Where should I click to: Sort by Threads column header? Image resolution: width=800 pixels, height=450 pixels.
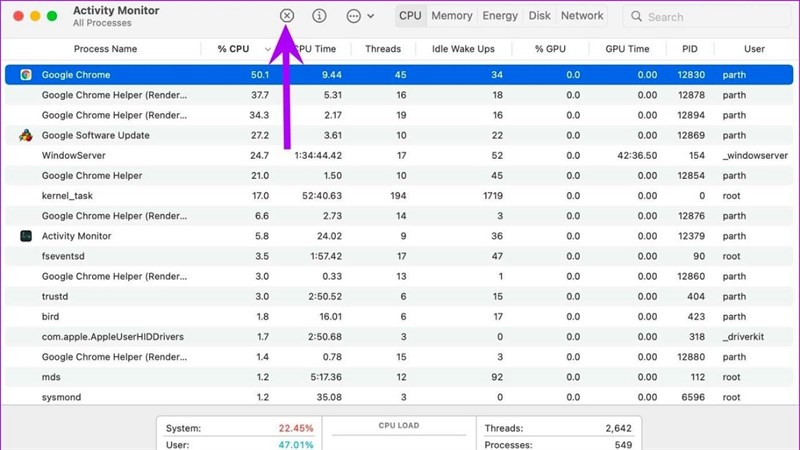(383, 49)
